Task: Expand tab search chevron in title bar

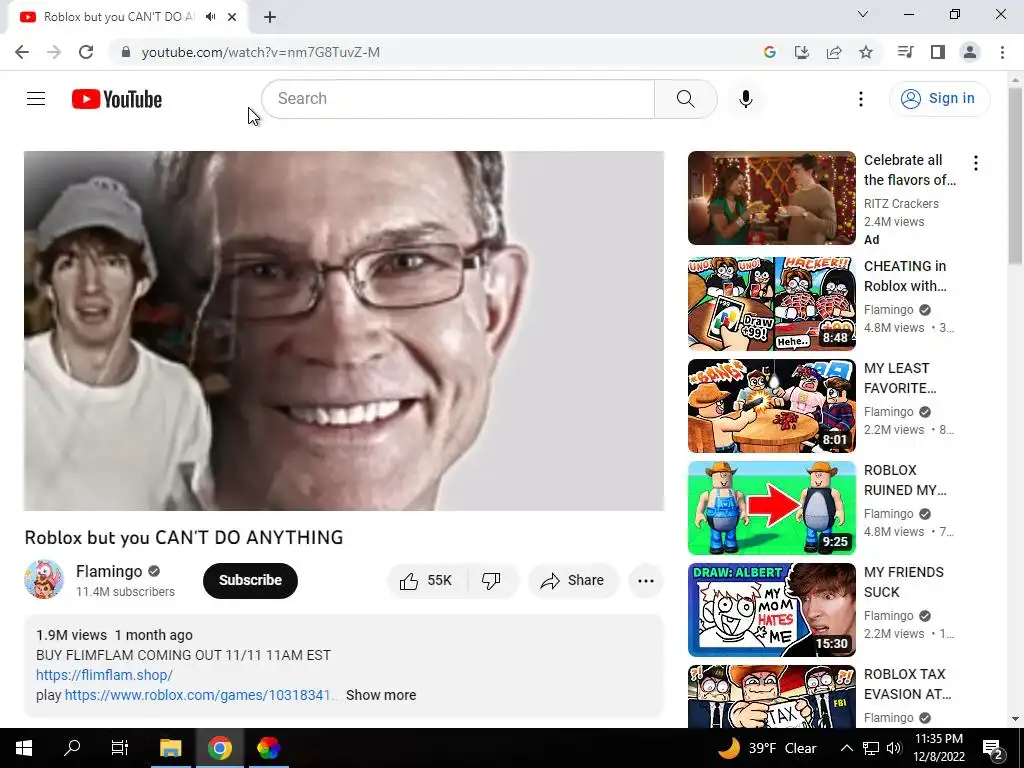Action: [863, 14]
